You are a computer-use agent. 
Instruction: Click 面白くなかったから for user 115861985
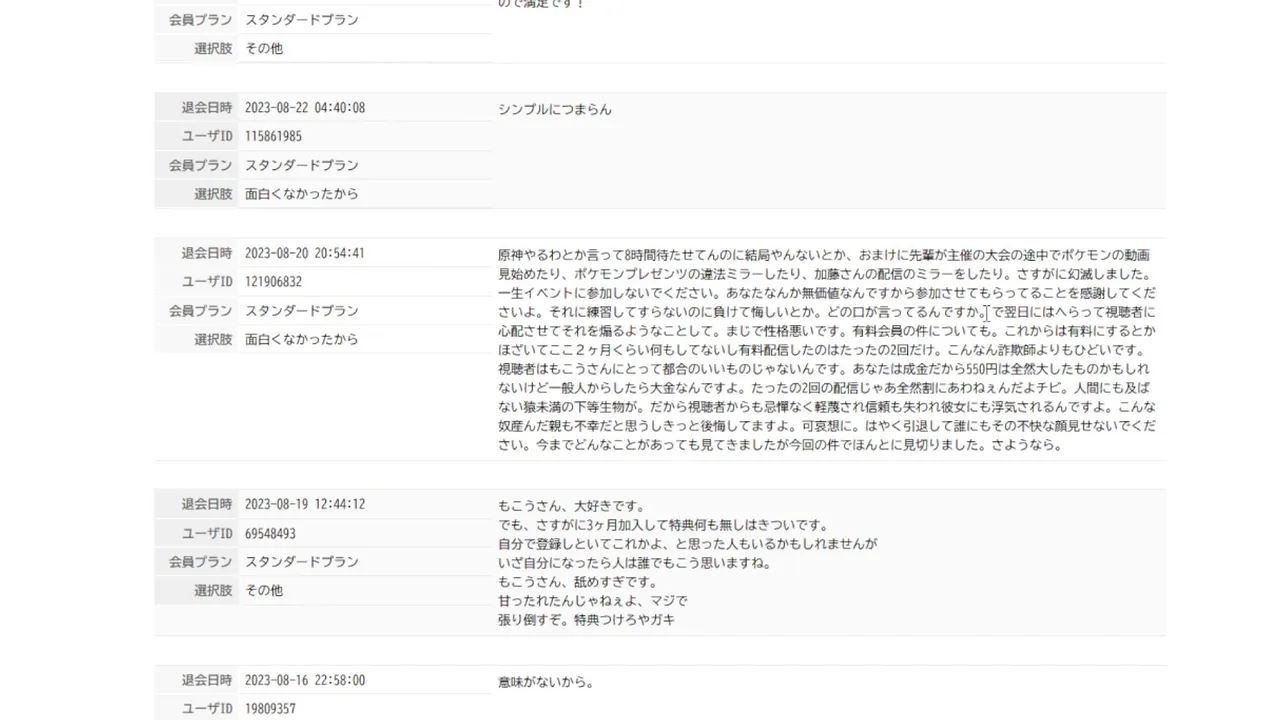301,194
